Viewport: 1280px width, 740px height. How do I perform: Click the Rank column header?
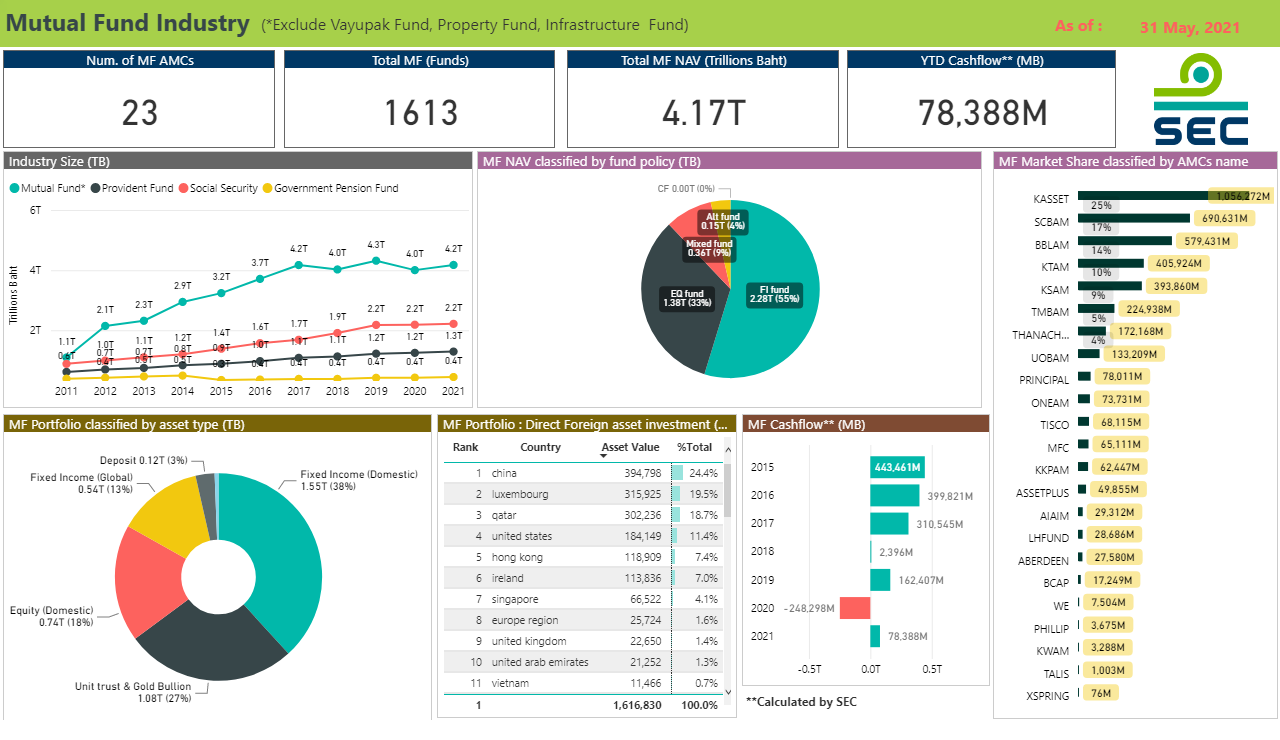click(465, 447)
